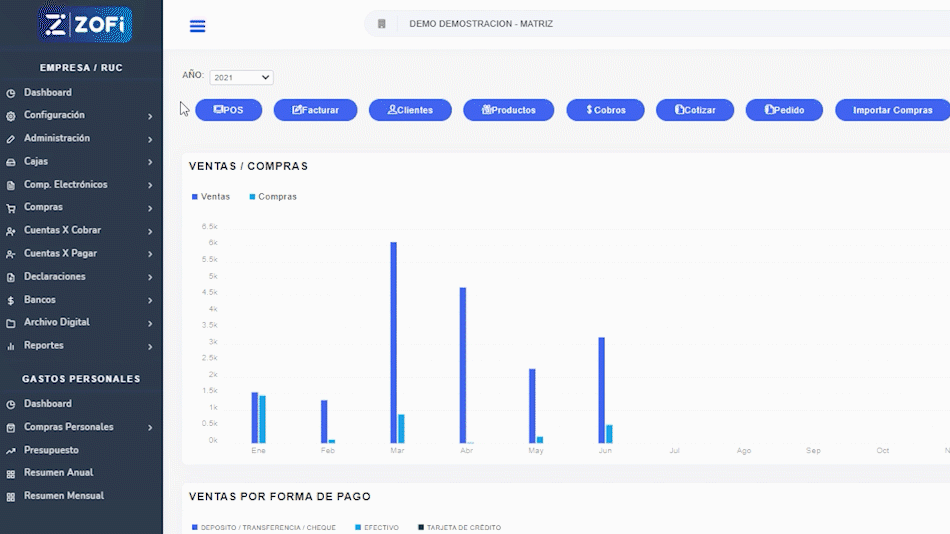This screenshot has height=534, width=950.
Task: Click the Importar Compras button
Action: pyautogui.click(x=892, y=110)
